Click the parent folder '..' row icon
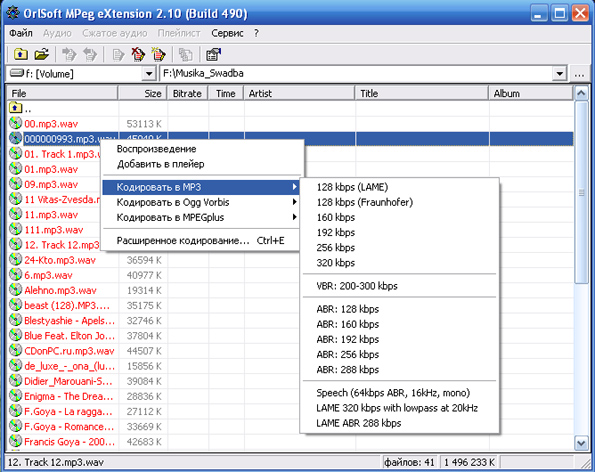The image size is (595, 472). [15, 108]
